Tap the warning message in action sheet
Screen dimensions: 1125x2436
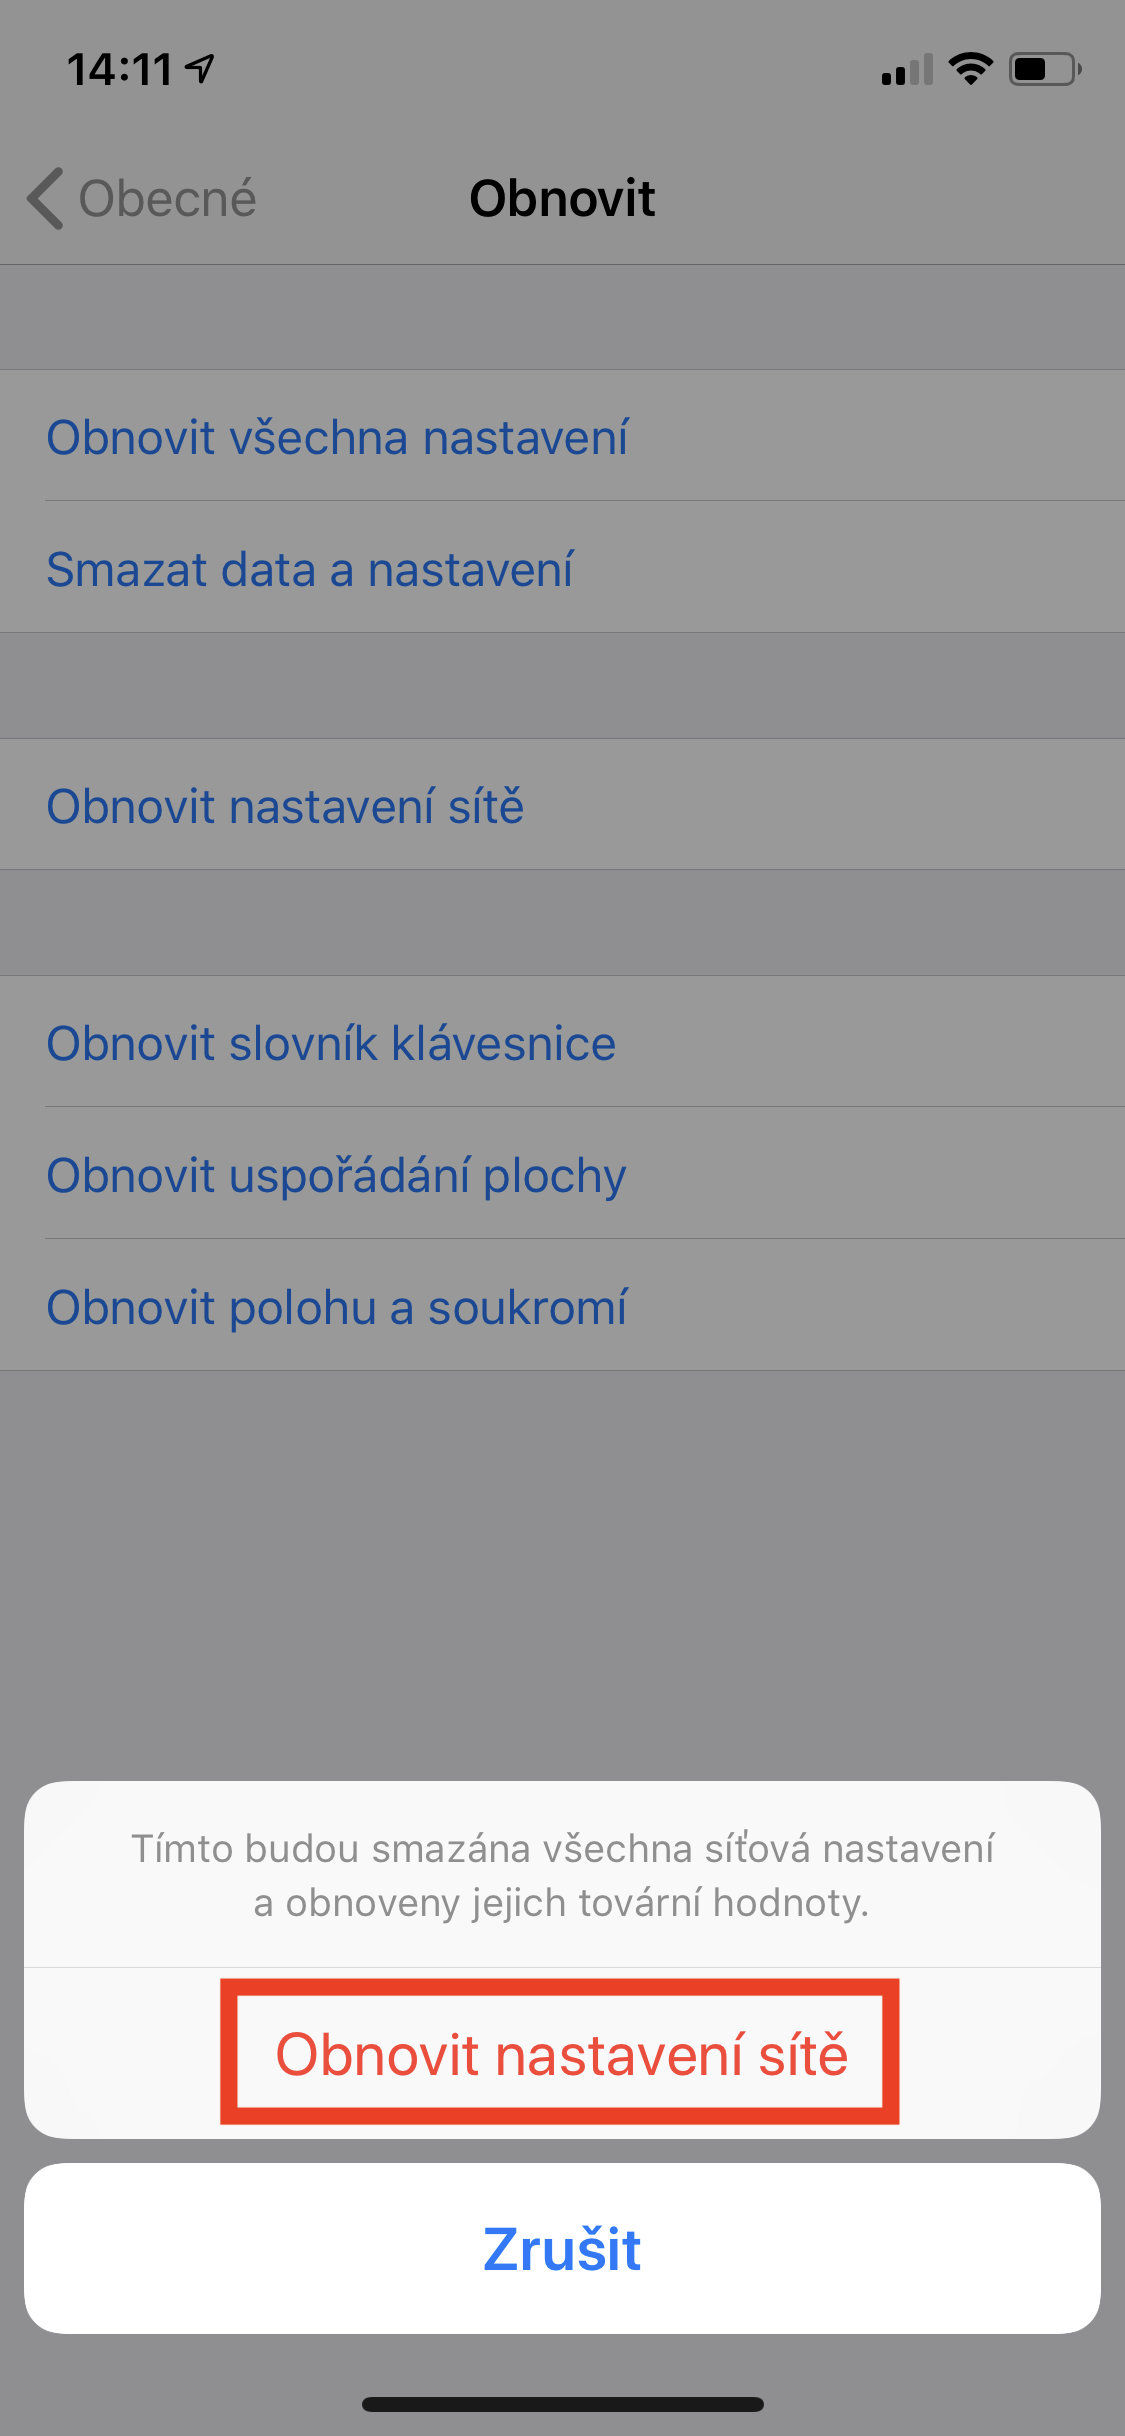(x=562, y=1875)
